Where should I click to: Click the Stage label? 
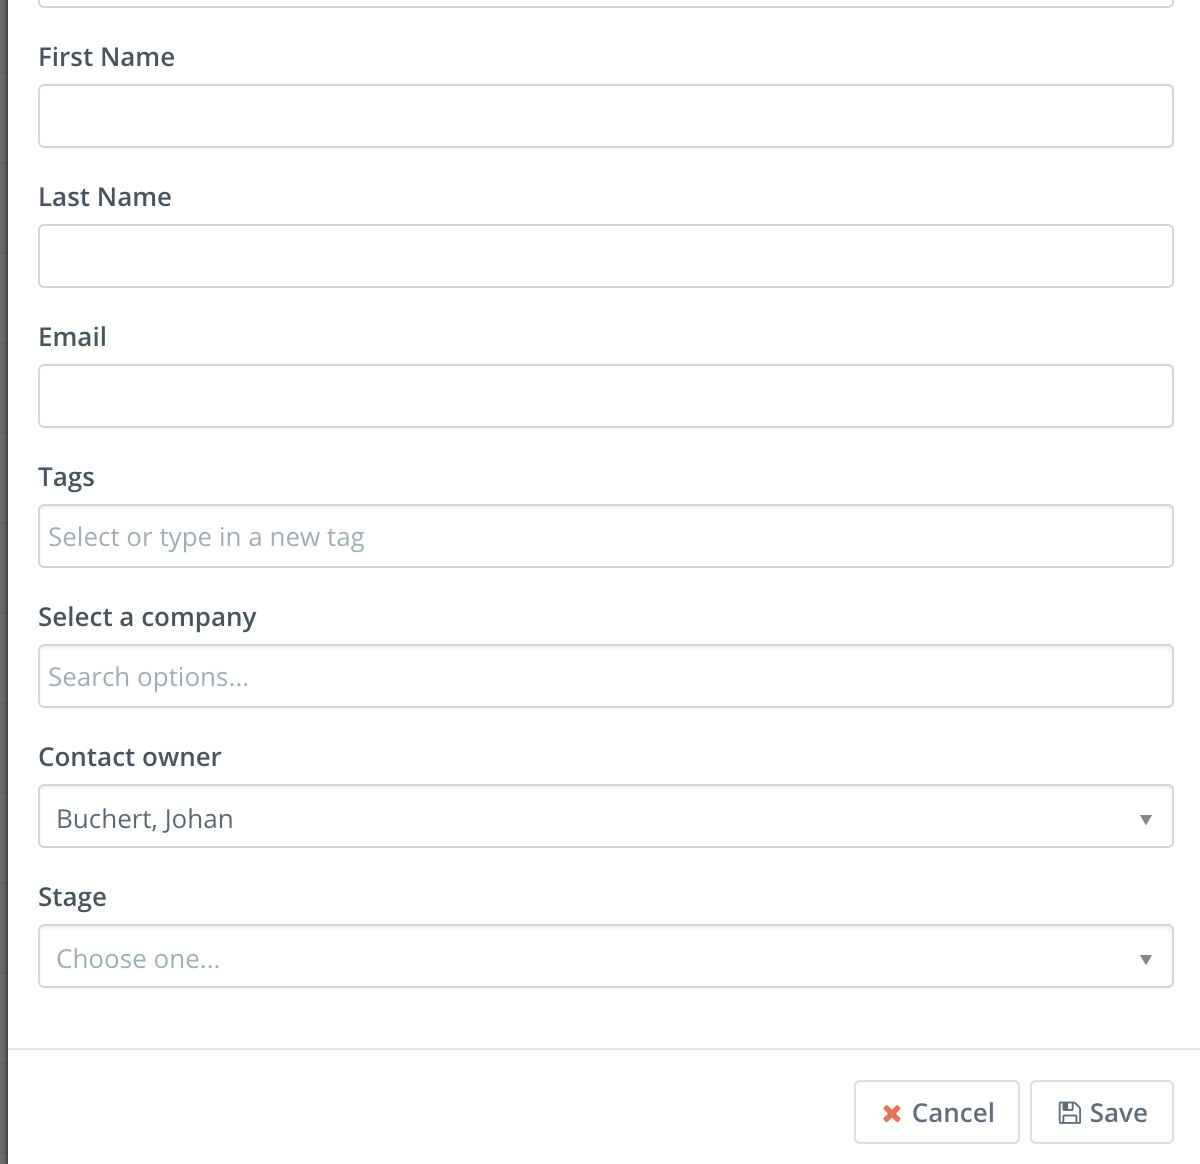click(72, 898)
